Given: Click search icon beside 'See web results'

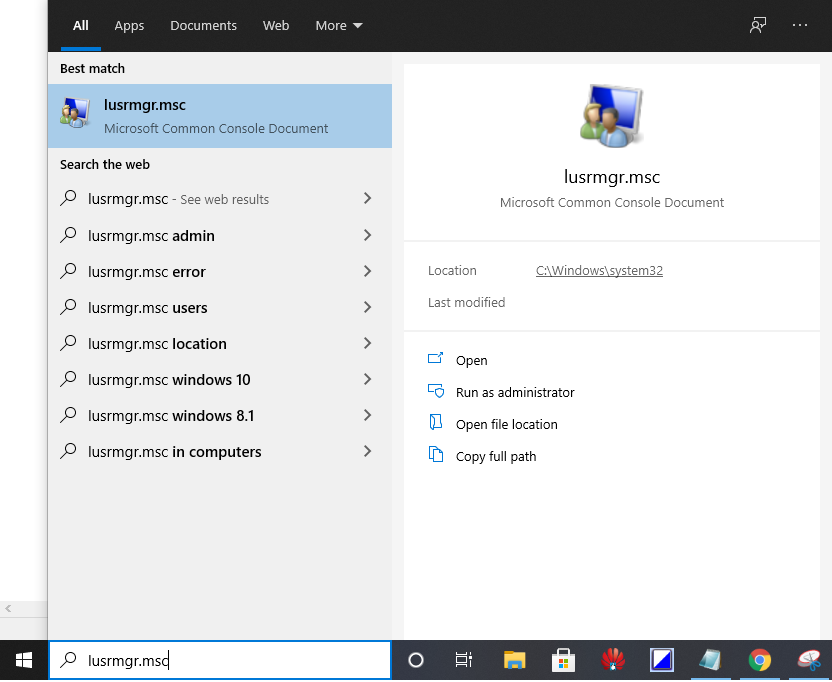Looking at the screenshot, I should (68, 198).
